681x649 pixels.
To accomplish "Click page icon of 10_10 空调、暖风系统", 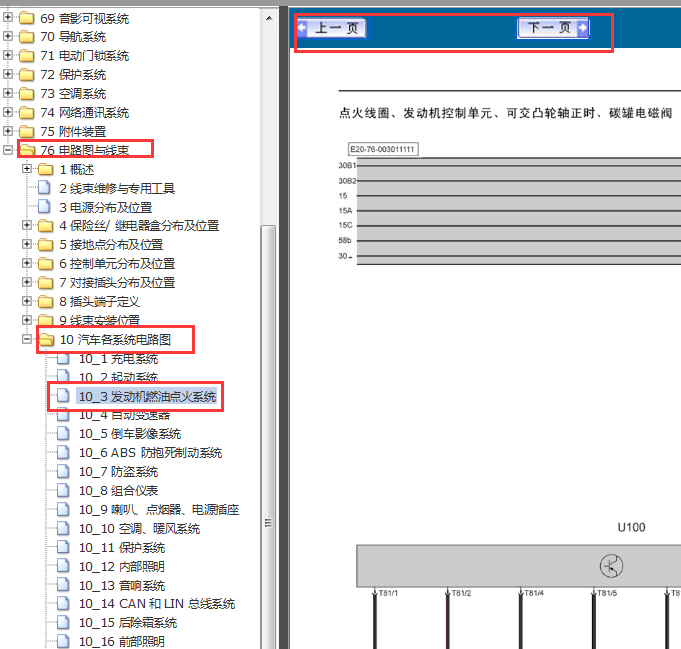I will (63, 528).
